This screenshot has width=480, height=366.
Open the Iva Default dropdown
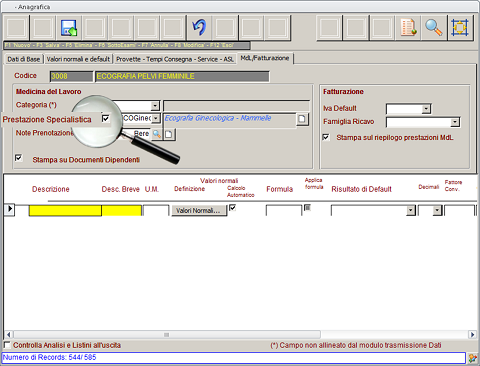coord(426,109)
